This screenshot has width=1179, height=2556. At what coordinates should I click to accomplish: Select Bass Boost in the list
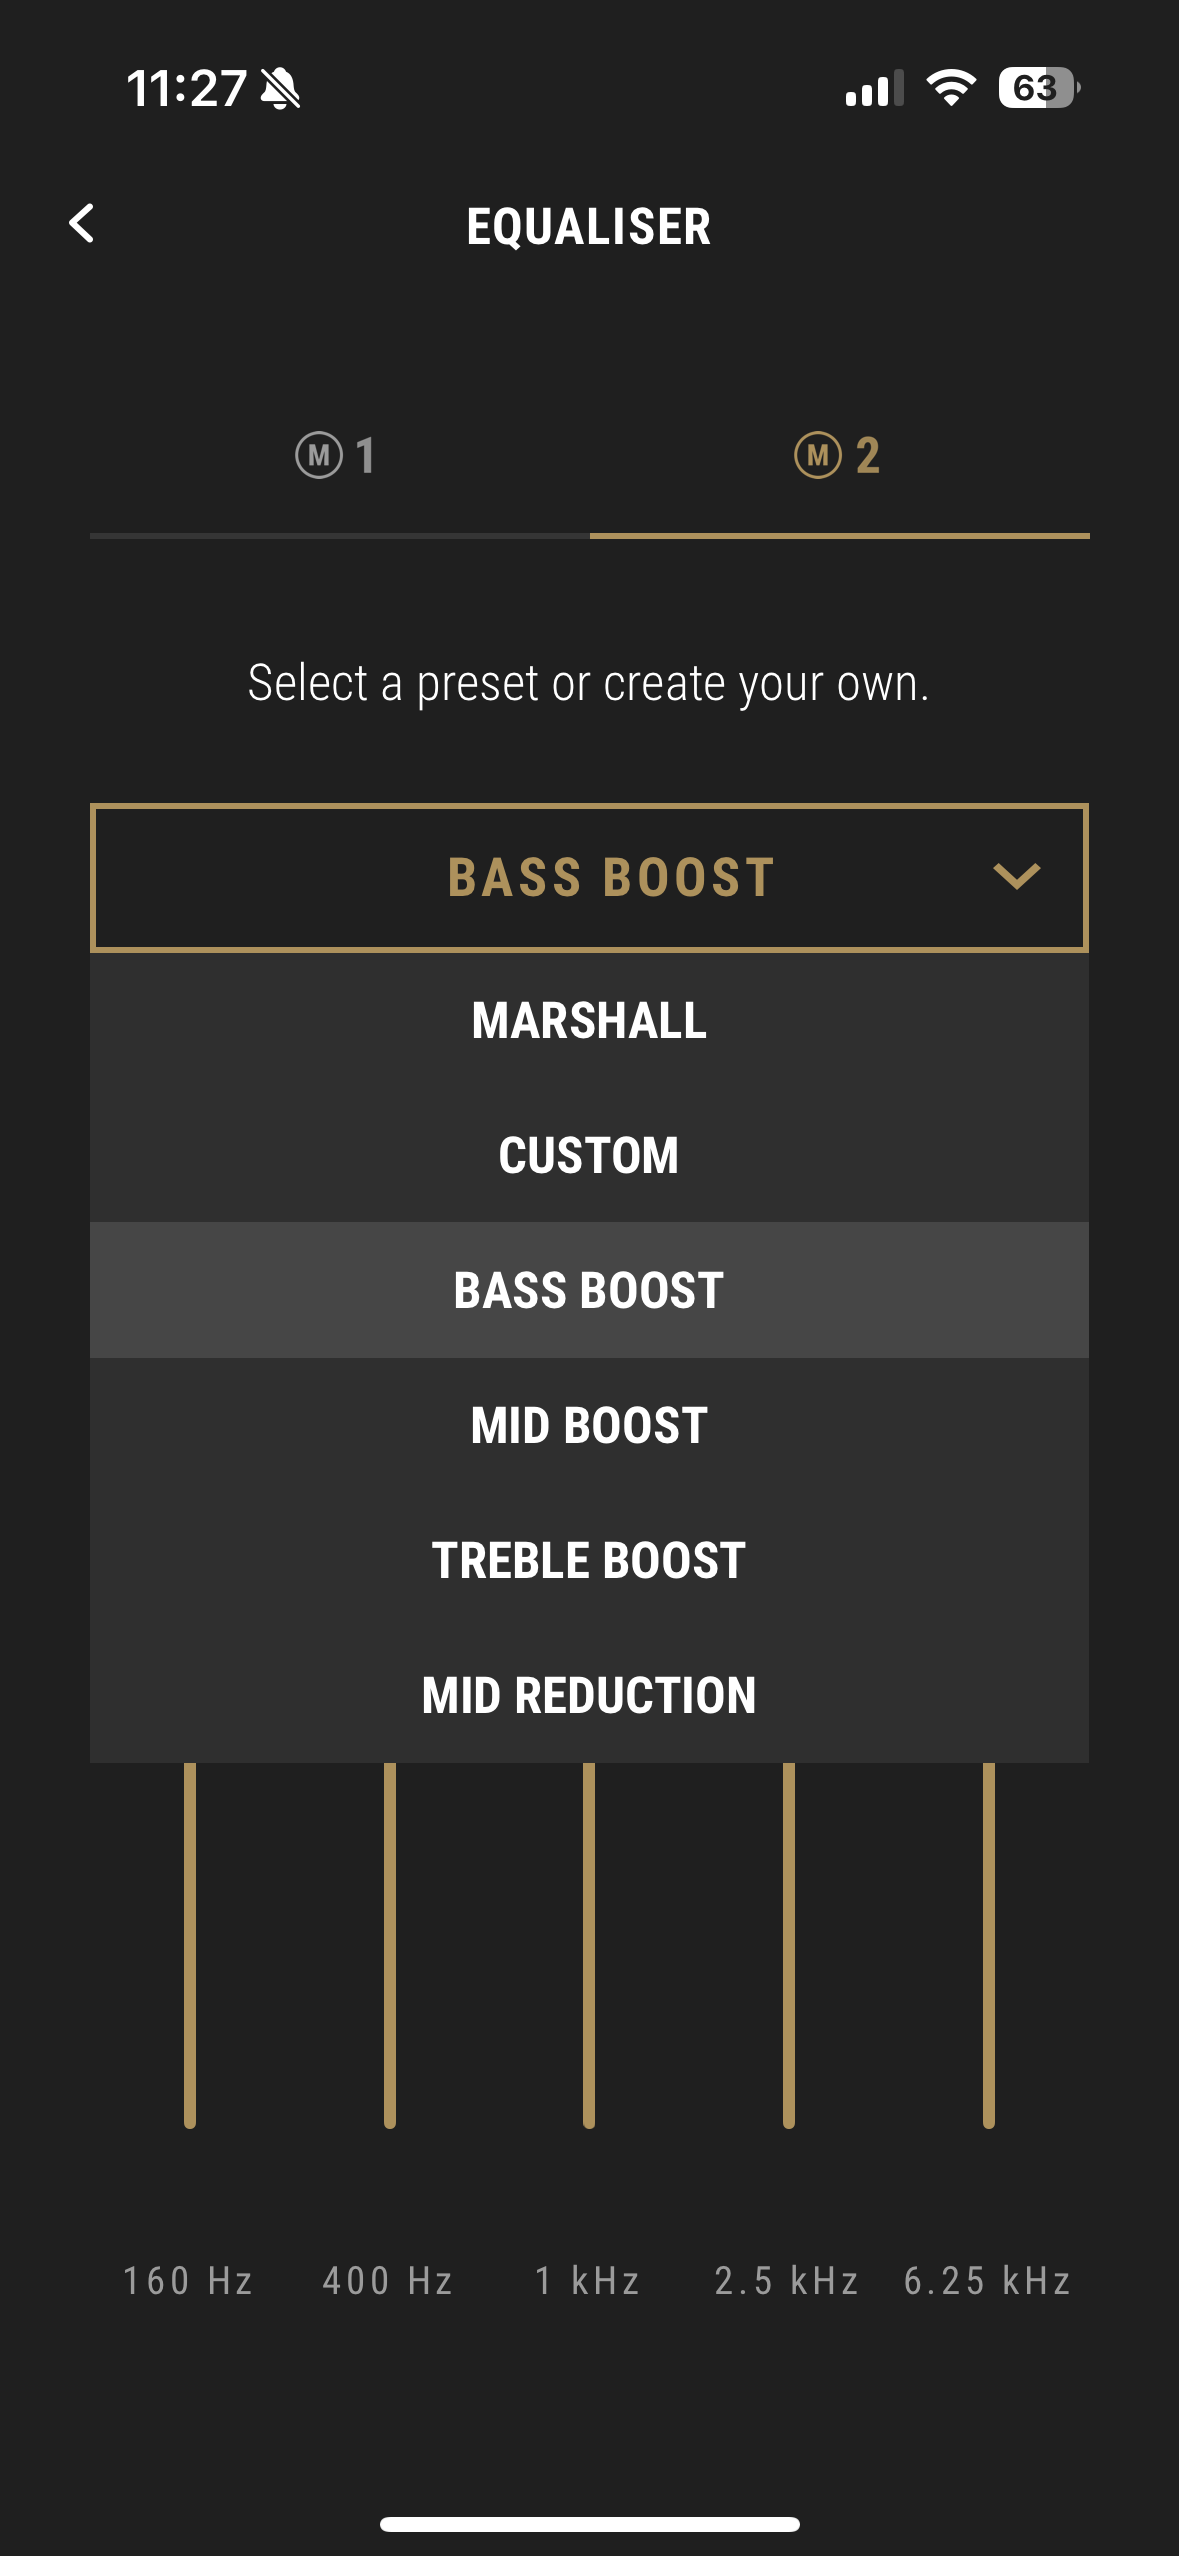pos(589,1290)
